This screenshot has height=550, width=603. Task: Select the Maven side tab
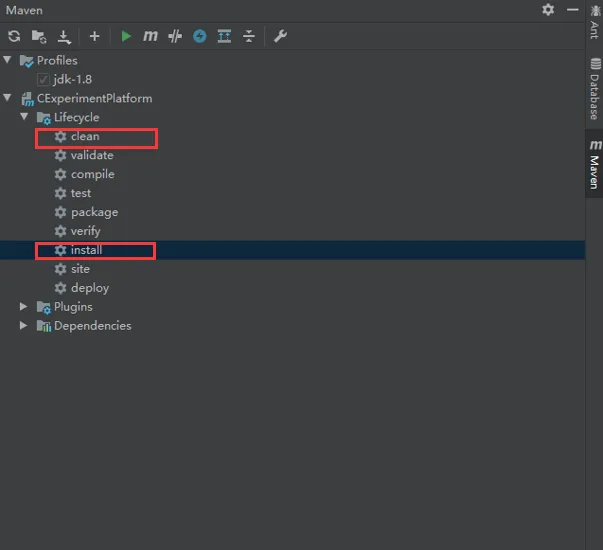pos(595,164)
